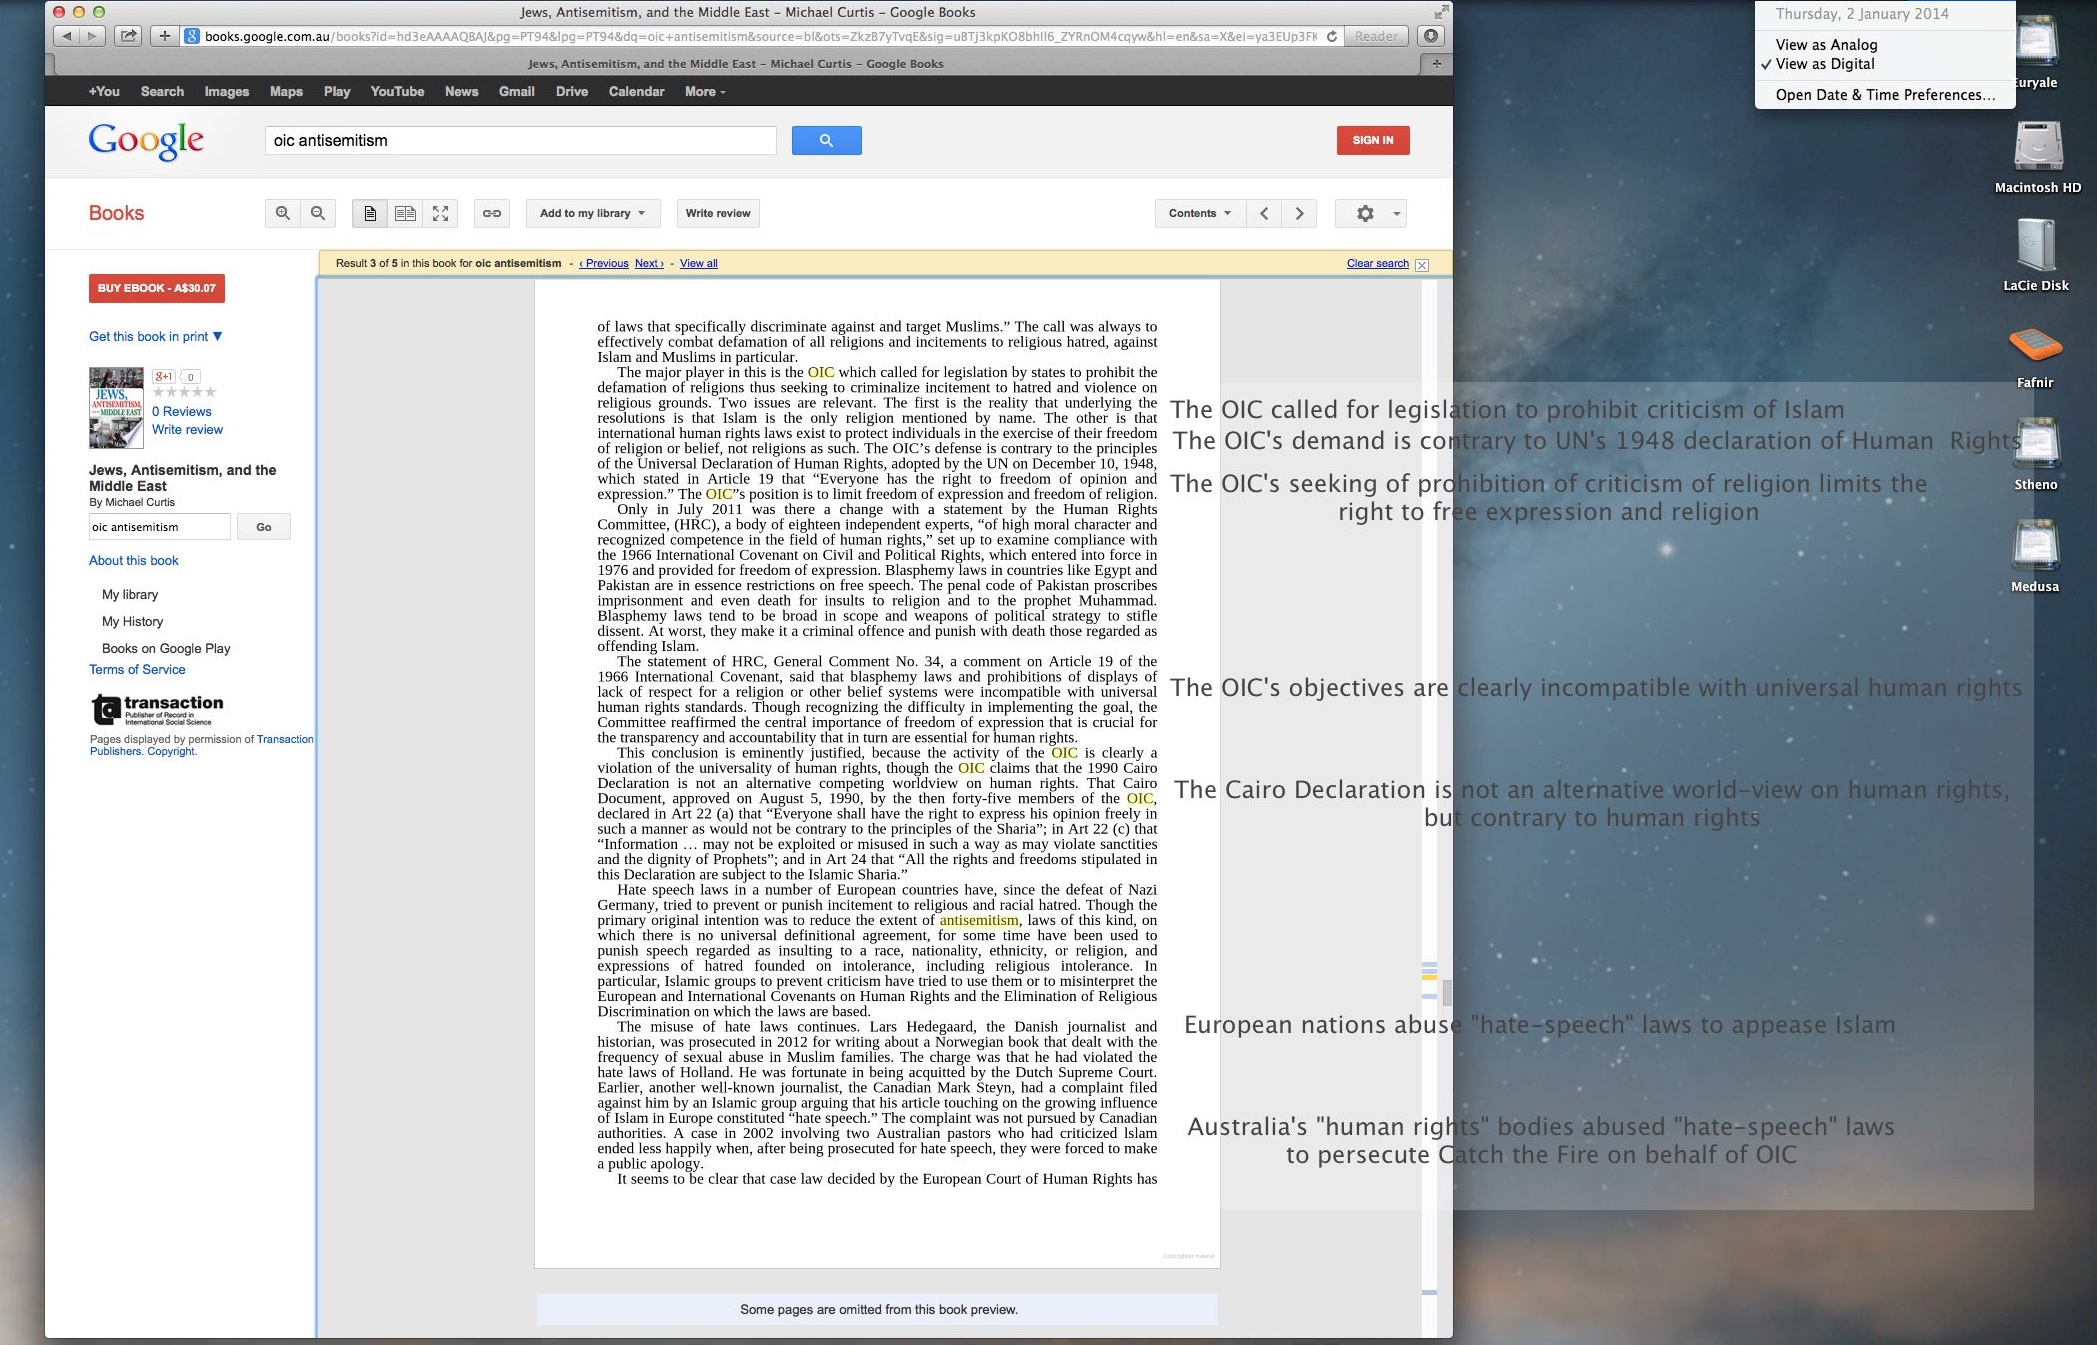The height and width of the screenshot is (1345, 2097).
Task: Select the LaCie Disk desktop icon
Action: click(x=2036, y=256)
